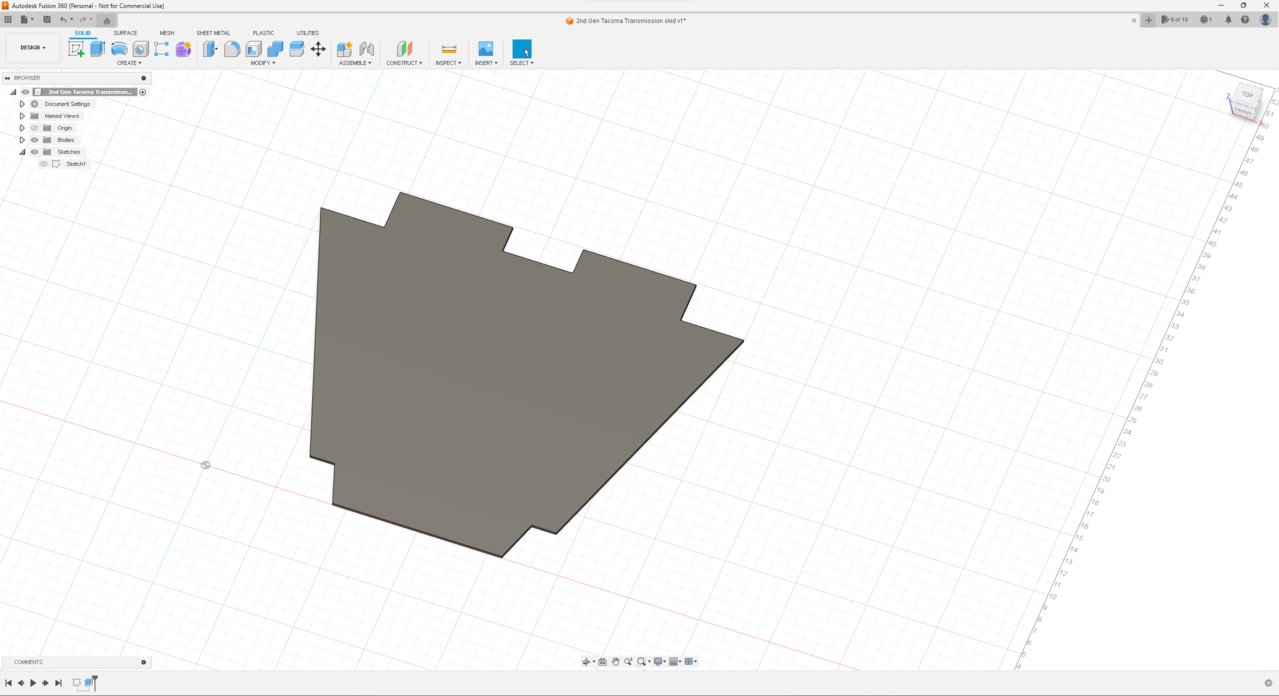Switch to the Mesh tab
The width and height of the screenshot is (1279, 696).
tap(167, 33)
